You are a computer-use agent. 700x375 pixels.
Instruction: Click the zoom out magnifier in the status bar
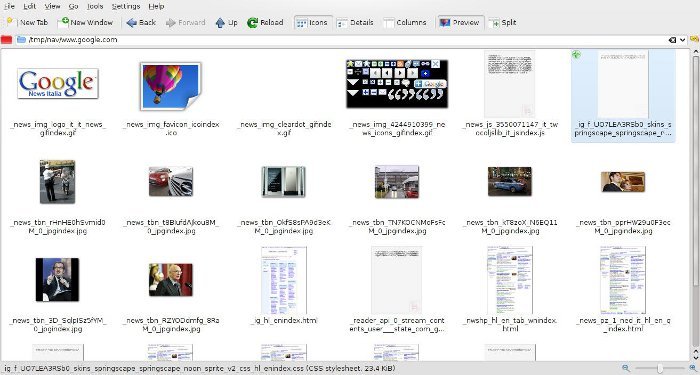tap(626, 368)
